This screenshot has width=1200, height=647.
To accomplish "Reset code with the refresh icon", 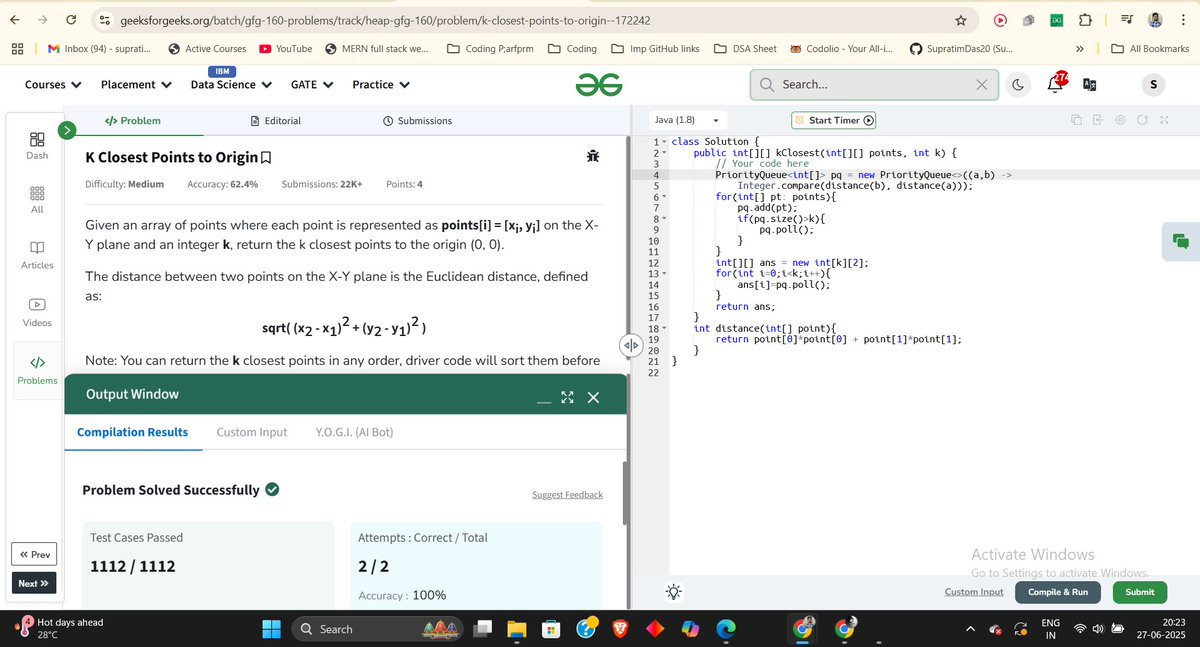I will click(x=1141, y=120).
